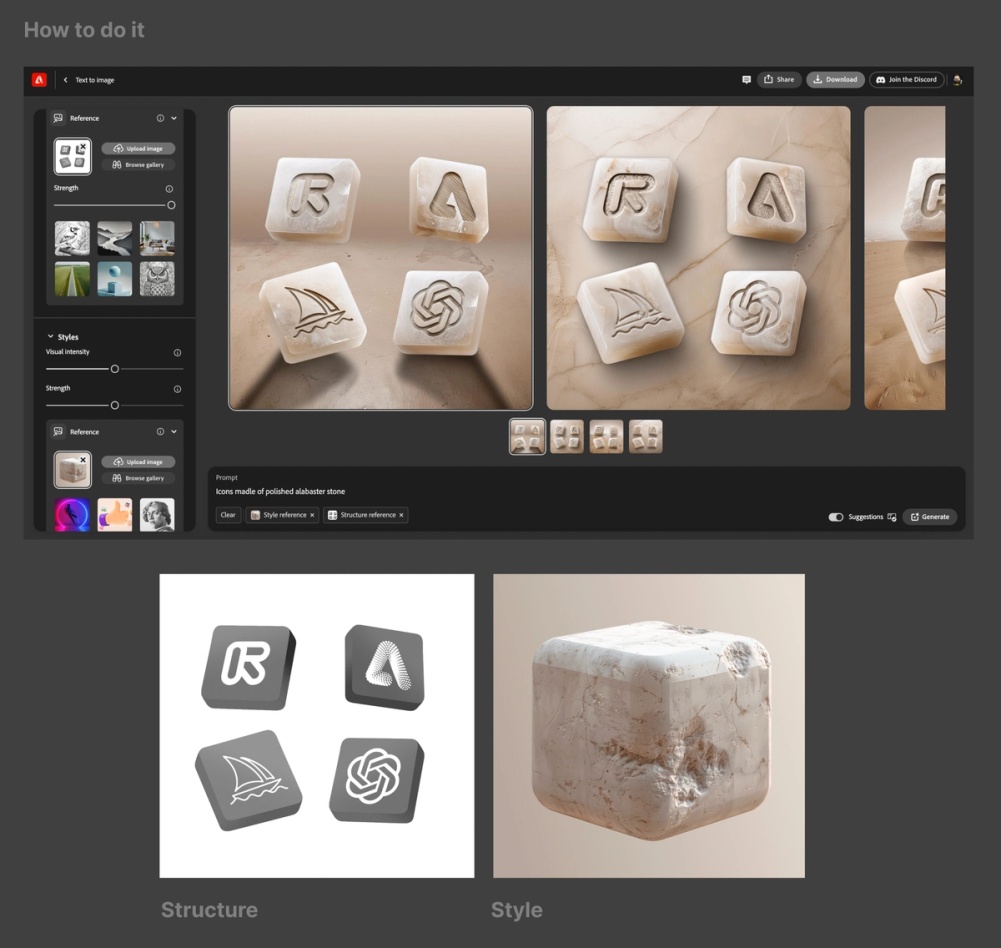The width and height of the screenshot is (1001, 948).
Task: Open the feedback comment icon in top bar
Action: click(x=746, y=80)
